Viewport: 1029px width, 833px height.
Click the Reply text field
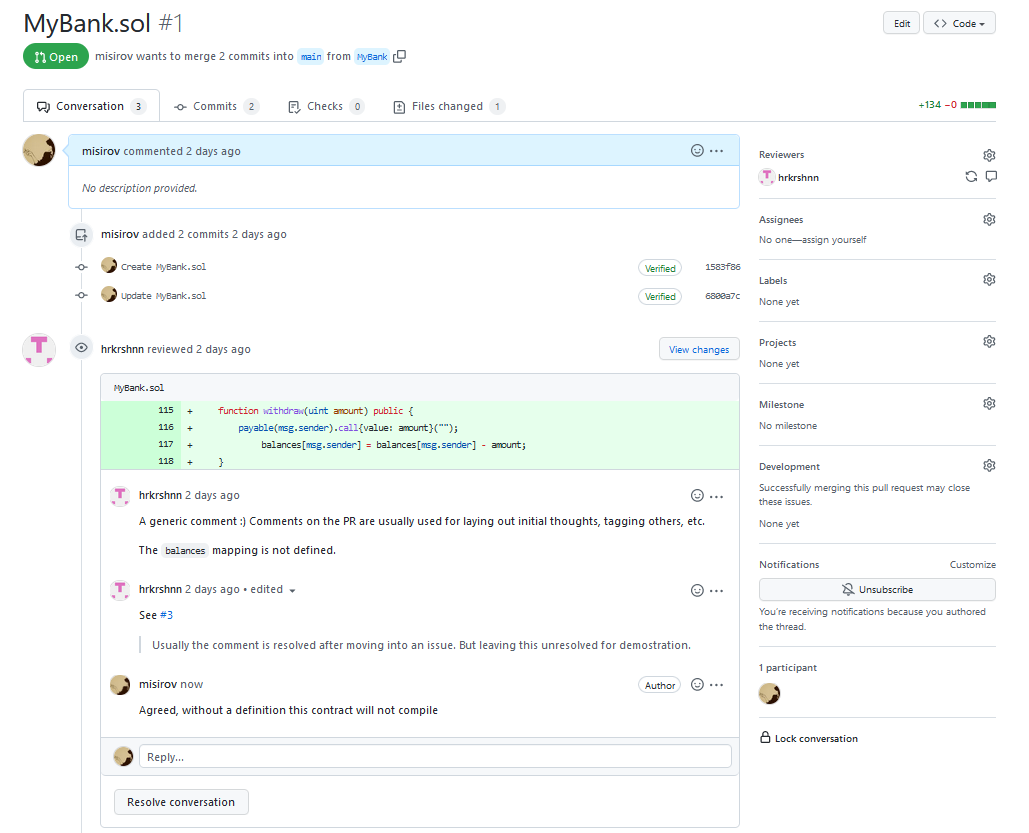[x=435, y=757]
